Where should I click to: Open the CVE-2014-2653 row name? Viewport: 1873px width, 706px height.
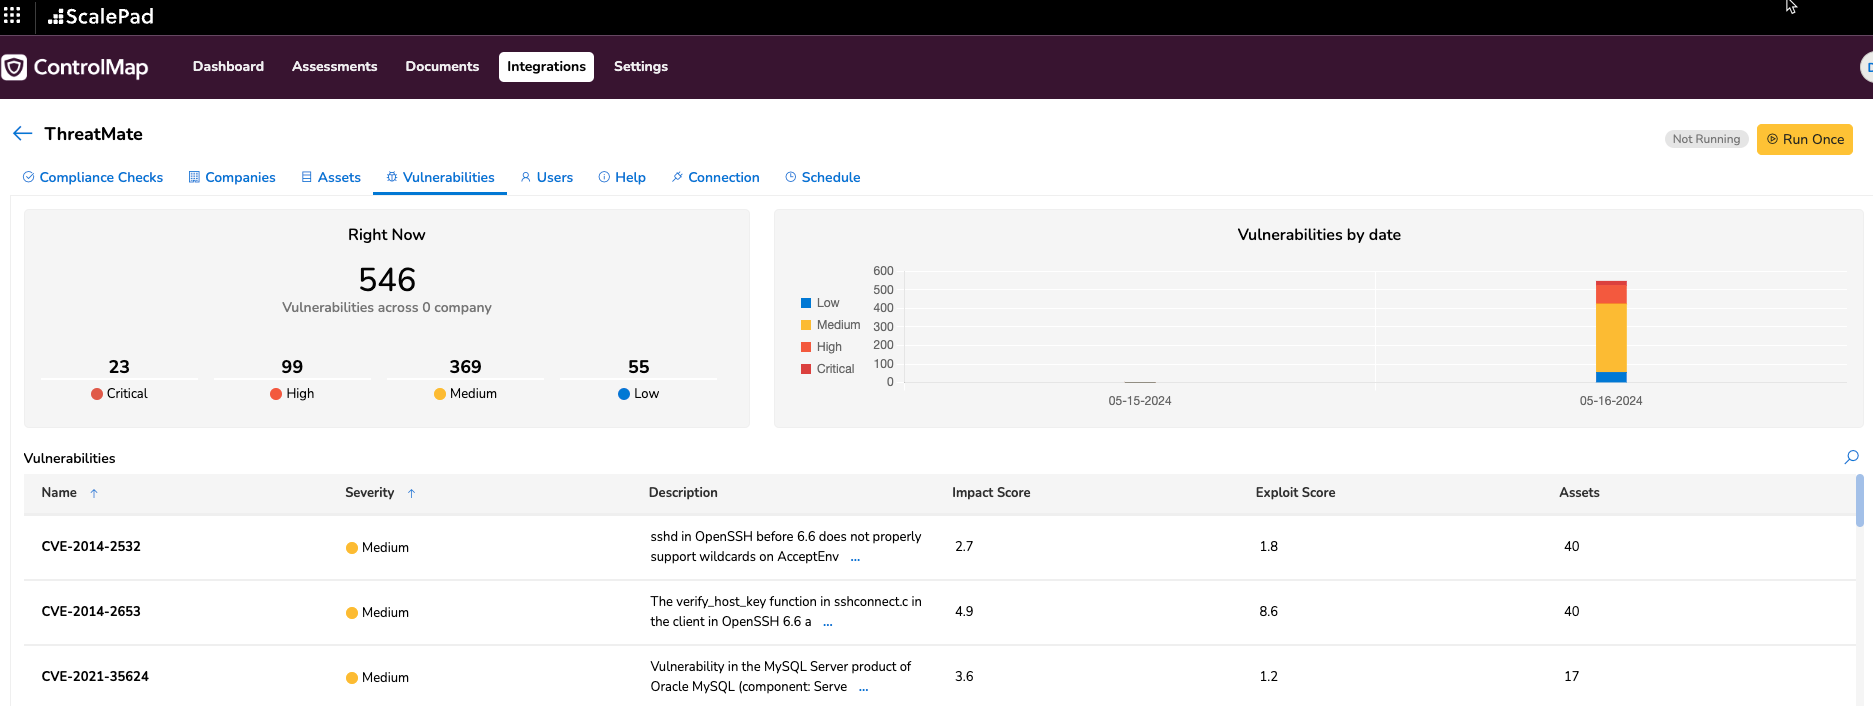[x=91, y=612]
